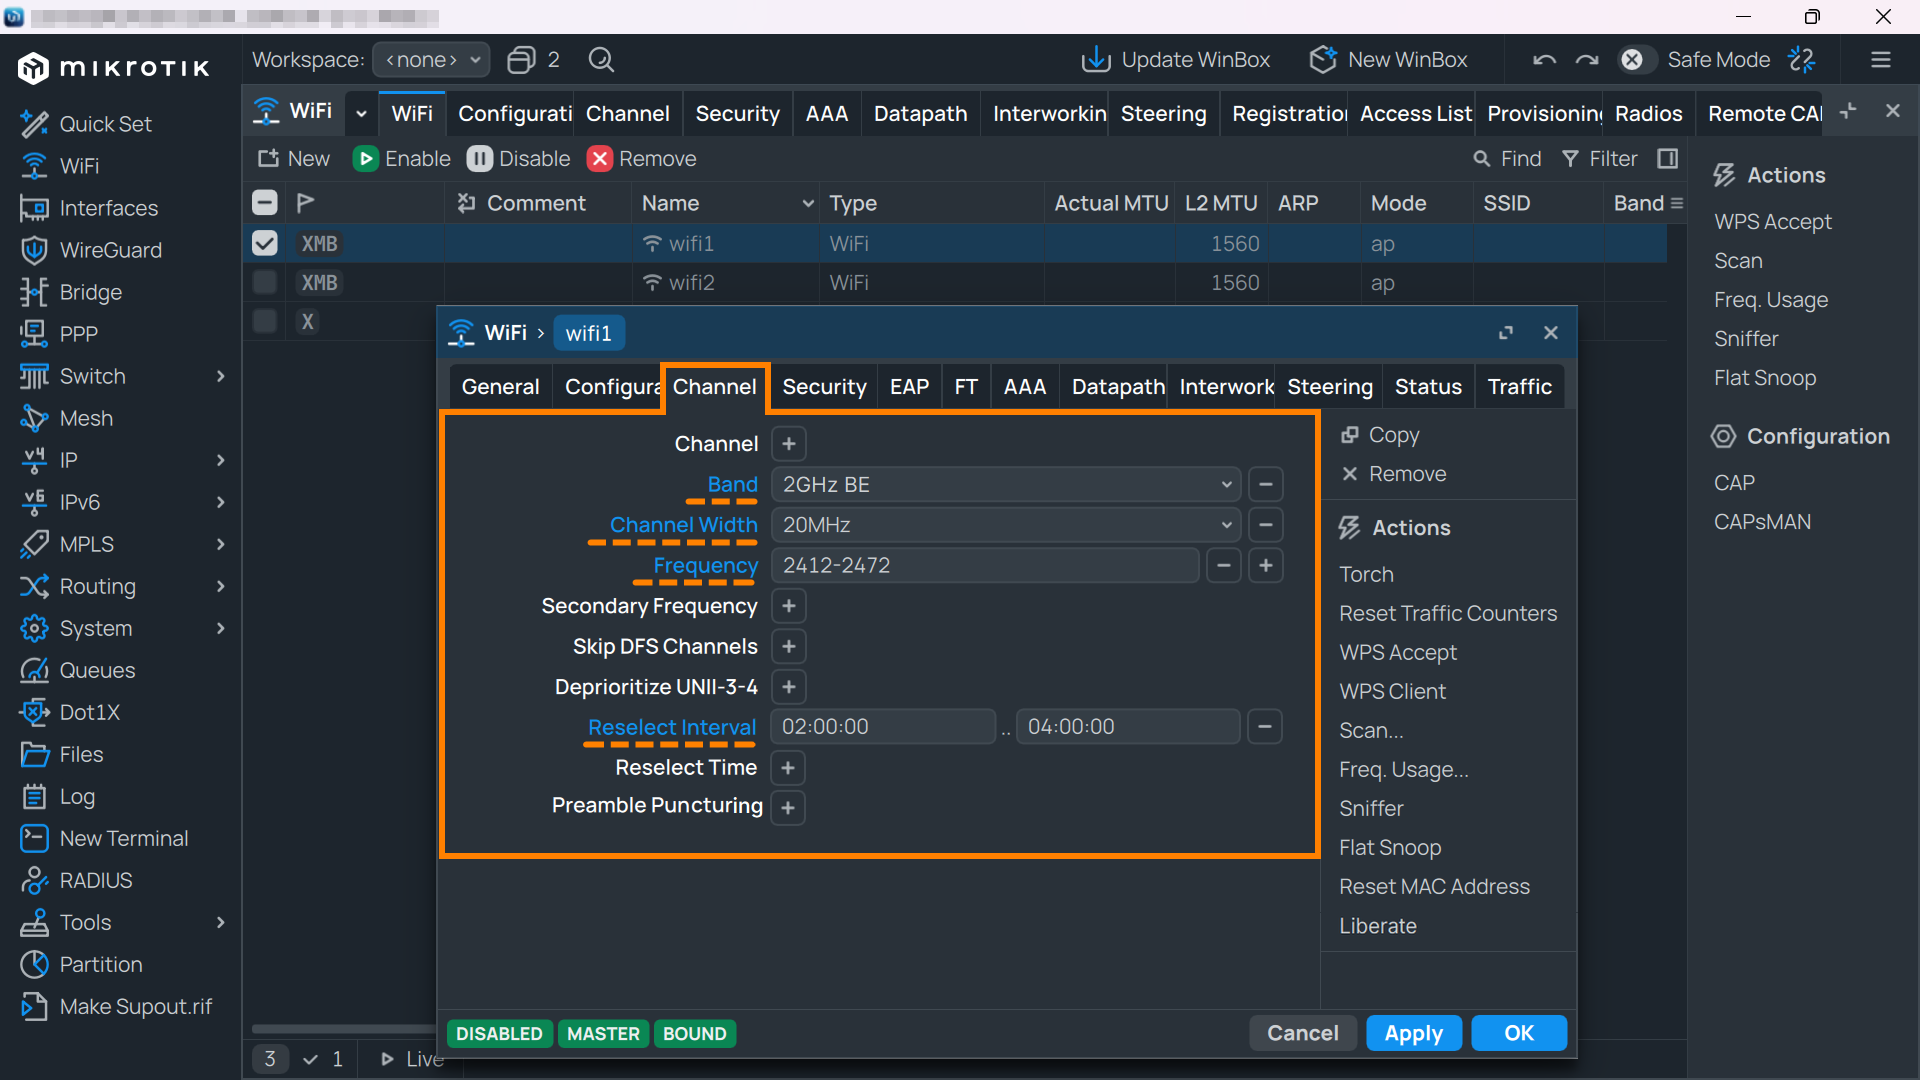Click the Disable pause icon
The width and height of the screenshot is (1920, 1080).
pos(480,159)
